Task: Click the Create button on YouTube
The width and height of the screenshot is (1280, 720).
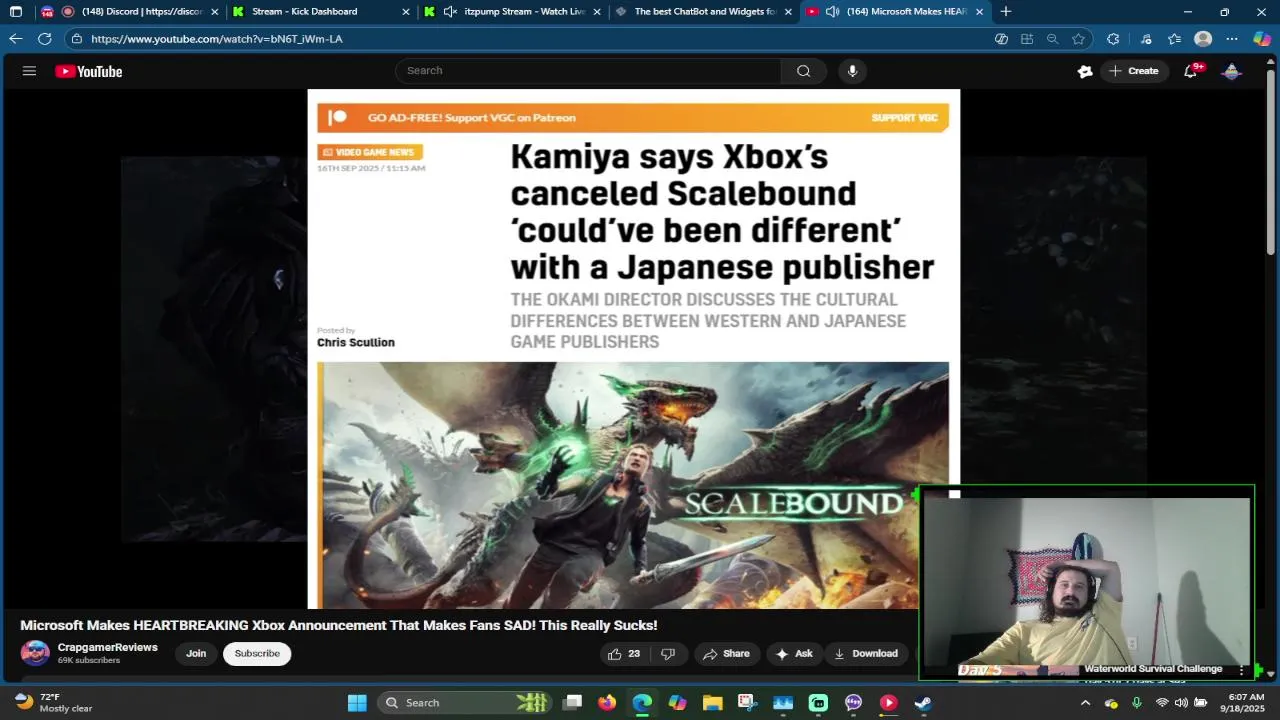Action: pyautogui.click(x=1134, y=71)
